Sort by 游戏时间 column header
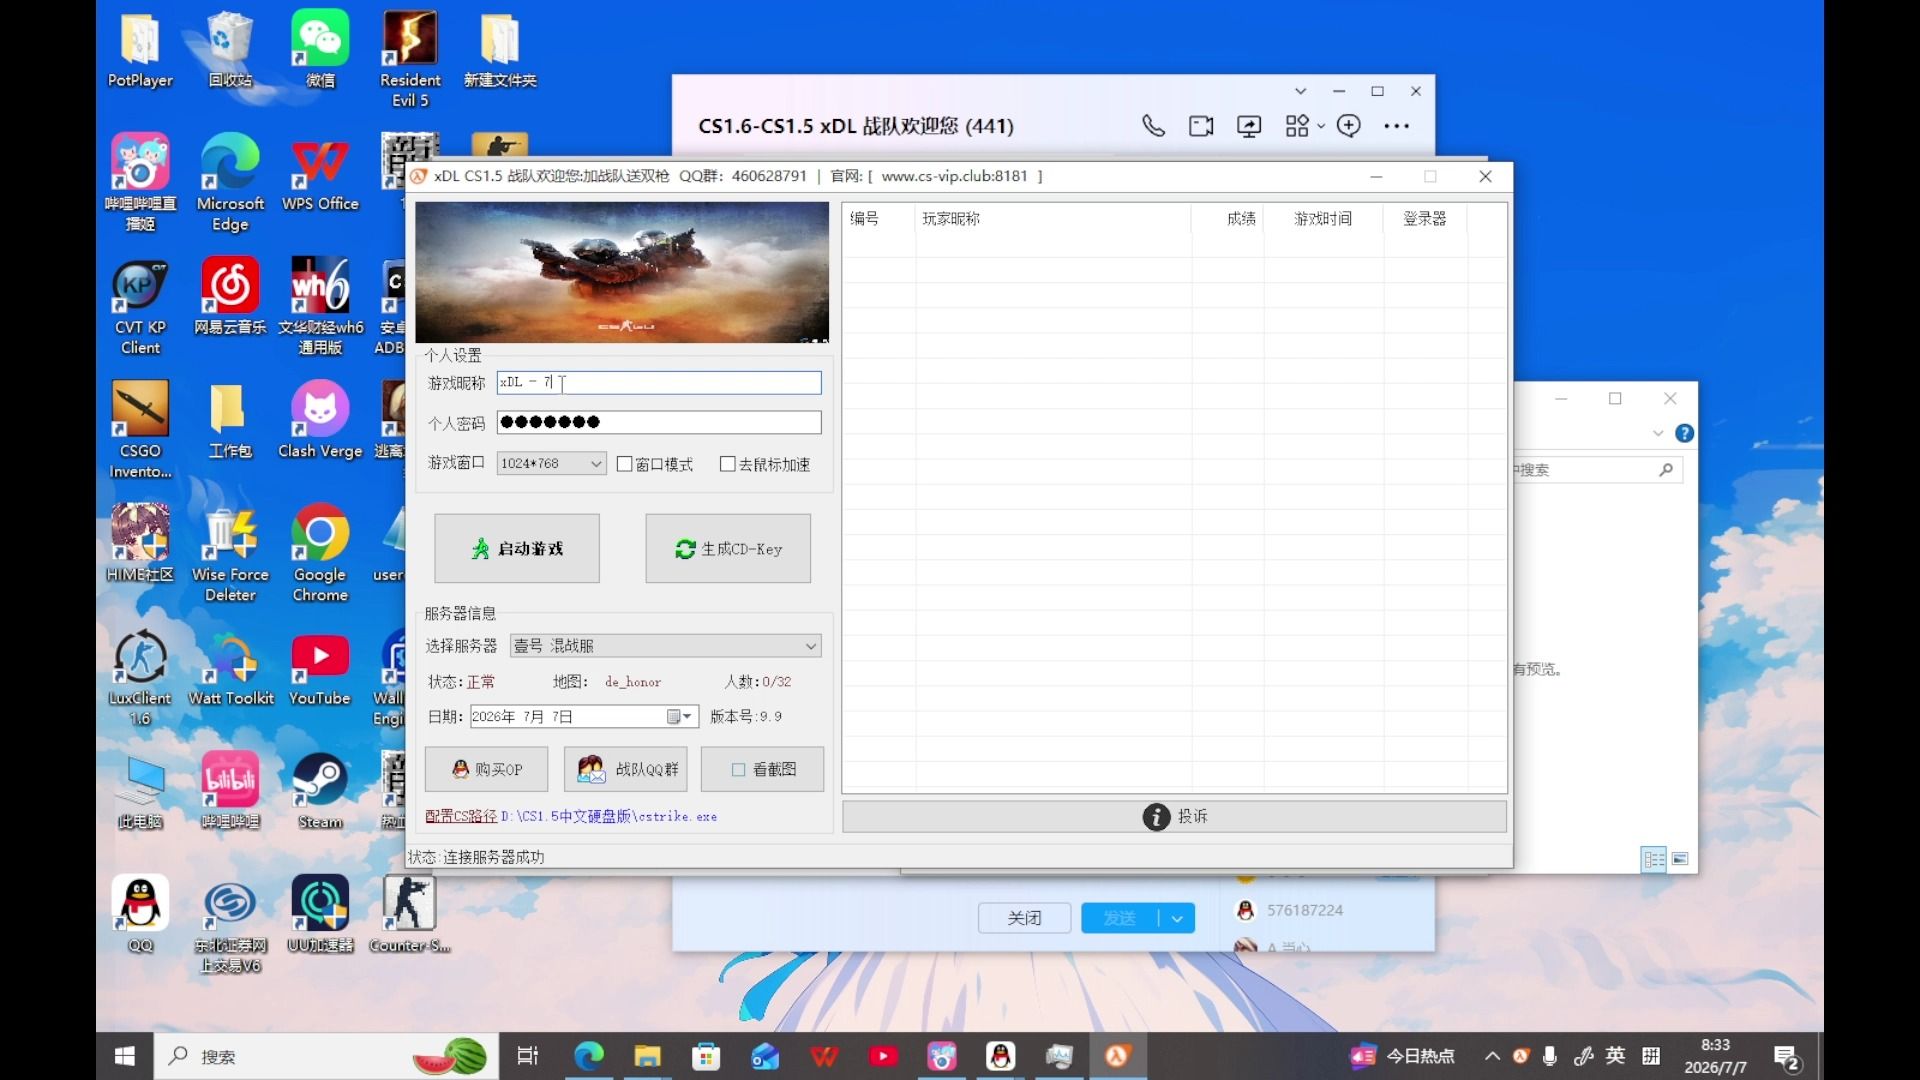Screen dimensions: 1920x1080 [x=1323, y=218]
